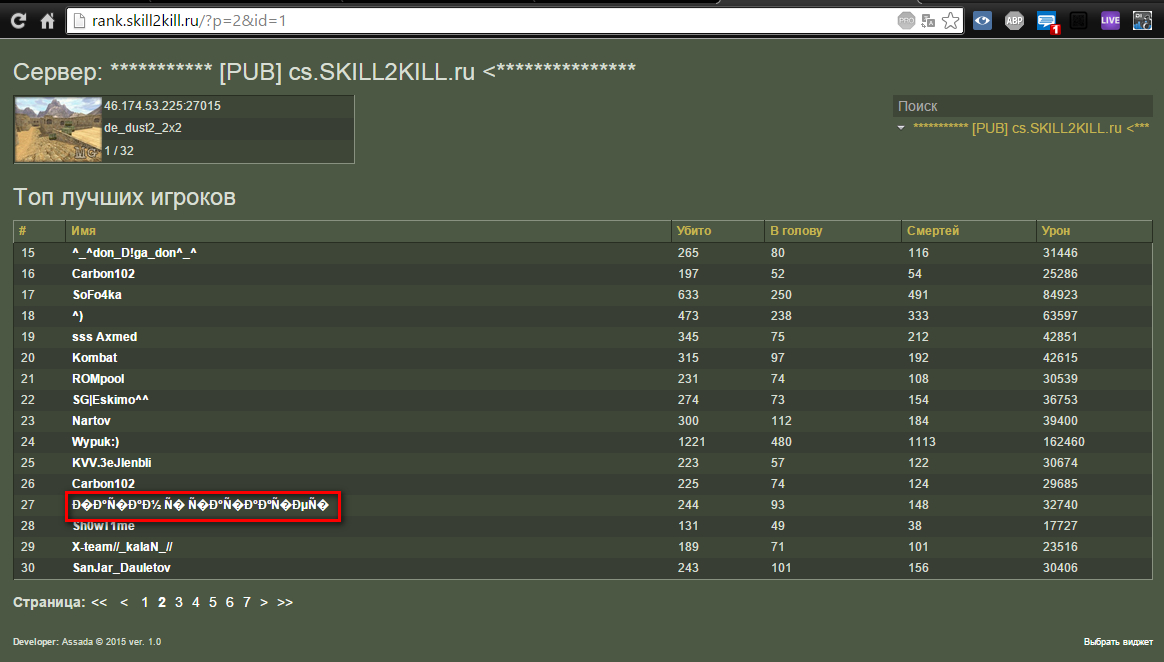The image size is (1164, 662).
Task: Expand the server list dropdown arrow
Action: tap(900, 128)
